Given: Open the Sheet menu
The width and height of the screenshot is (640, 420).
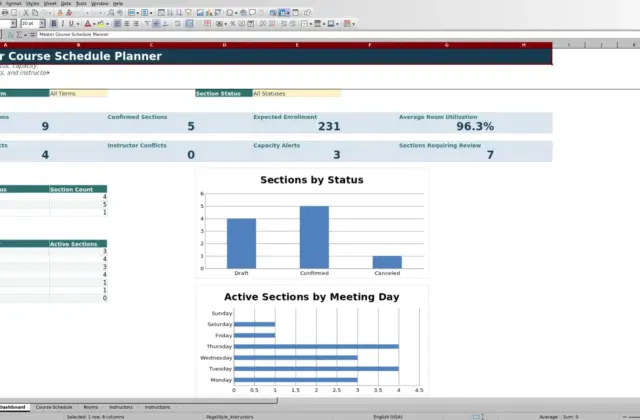Looking at the screenshot, I should tap(50, 3).
